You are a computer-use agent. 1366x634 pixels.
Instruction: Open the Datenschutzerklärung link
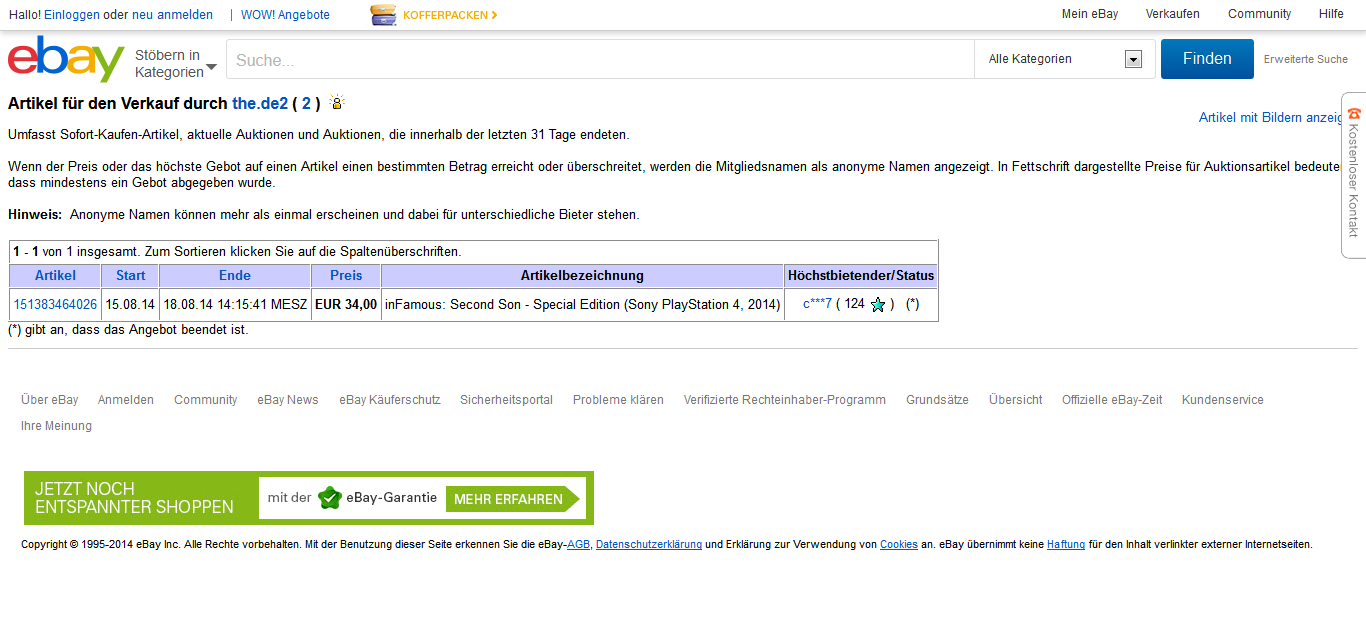coord(649,545)
